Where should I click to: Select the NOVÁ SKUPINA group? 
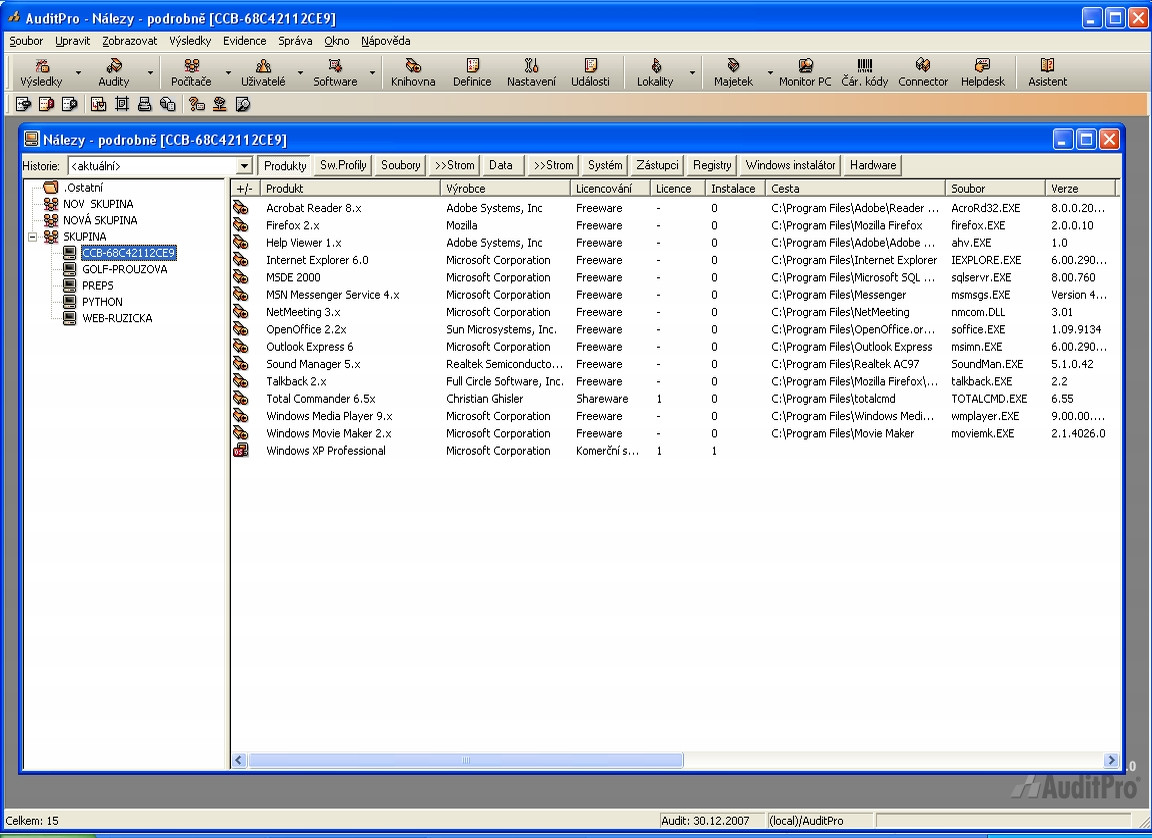pos(100,220)
